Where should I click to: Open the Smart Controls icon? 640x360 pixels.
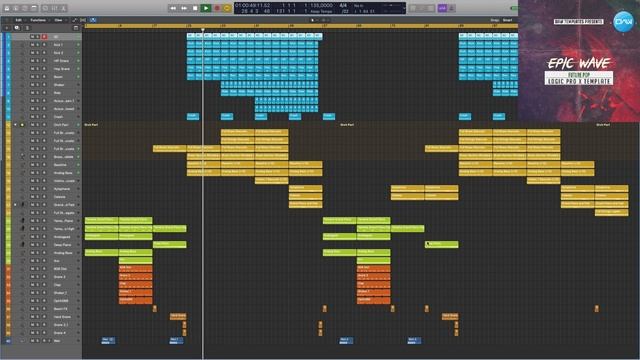coord(45,8)
